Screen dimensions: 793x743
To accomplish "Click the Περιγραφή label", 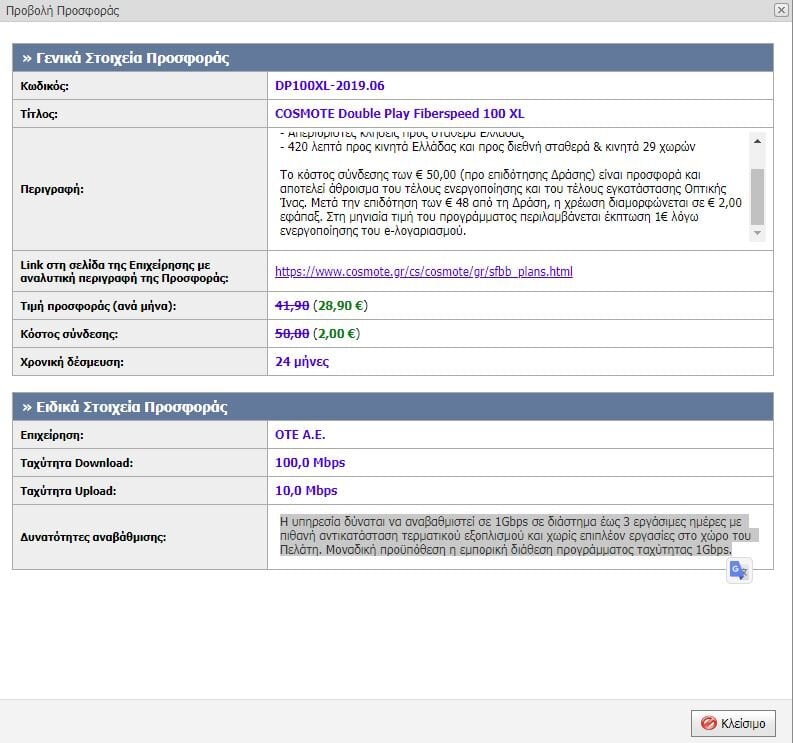I will (52, 189).
